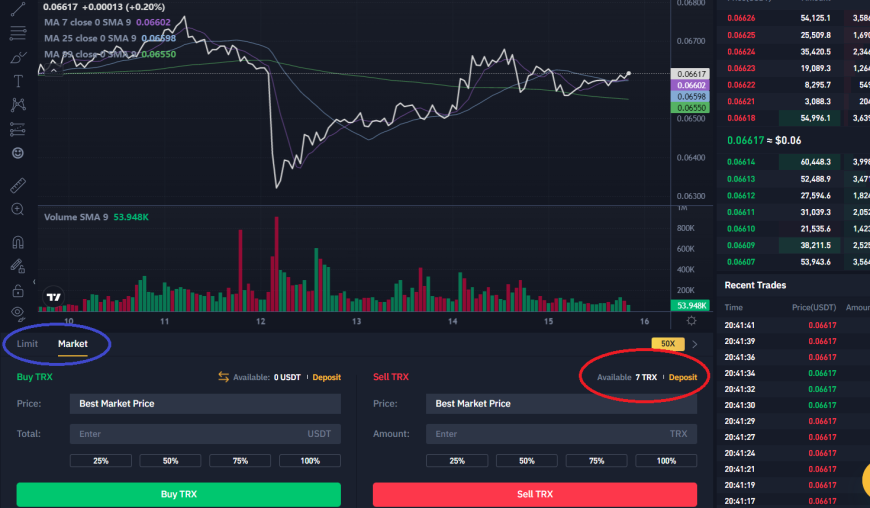The image size is (870, 508).
Task: Collapse the indicator legend chevron
Action: (x=54, y=70)
